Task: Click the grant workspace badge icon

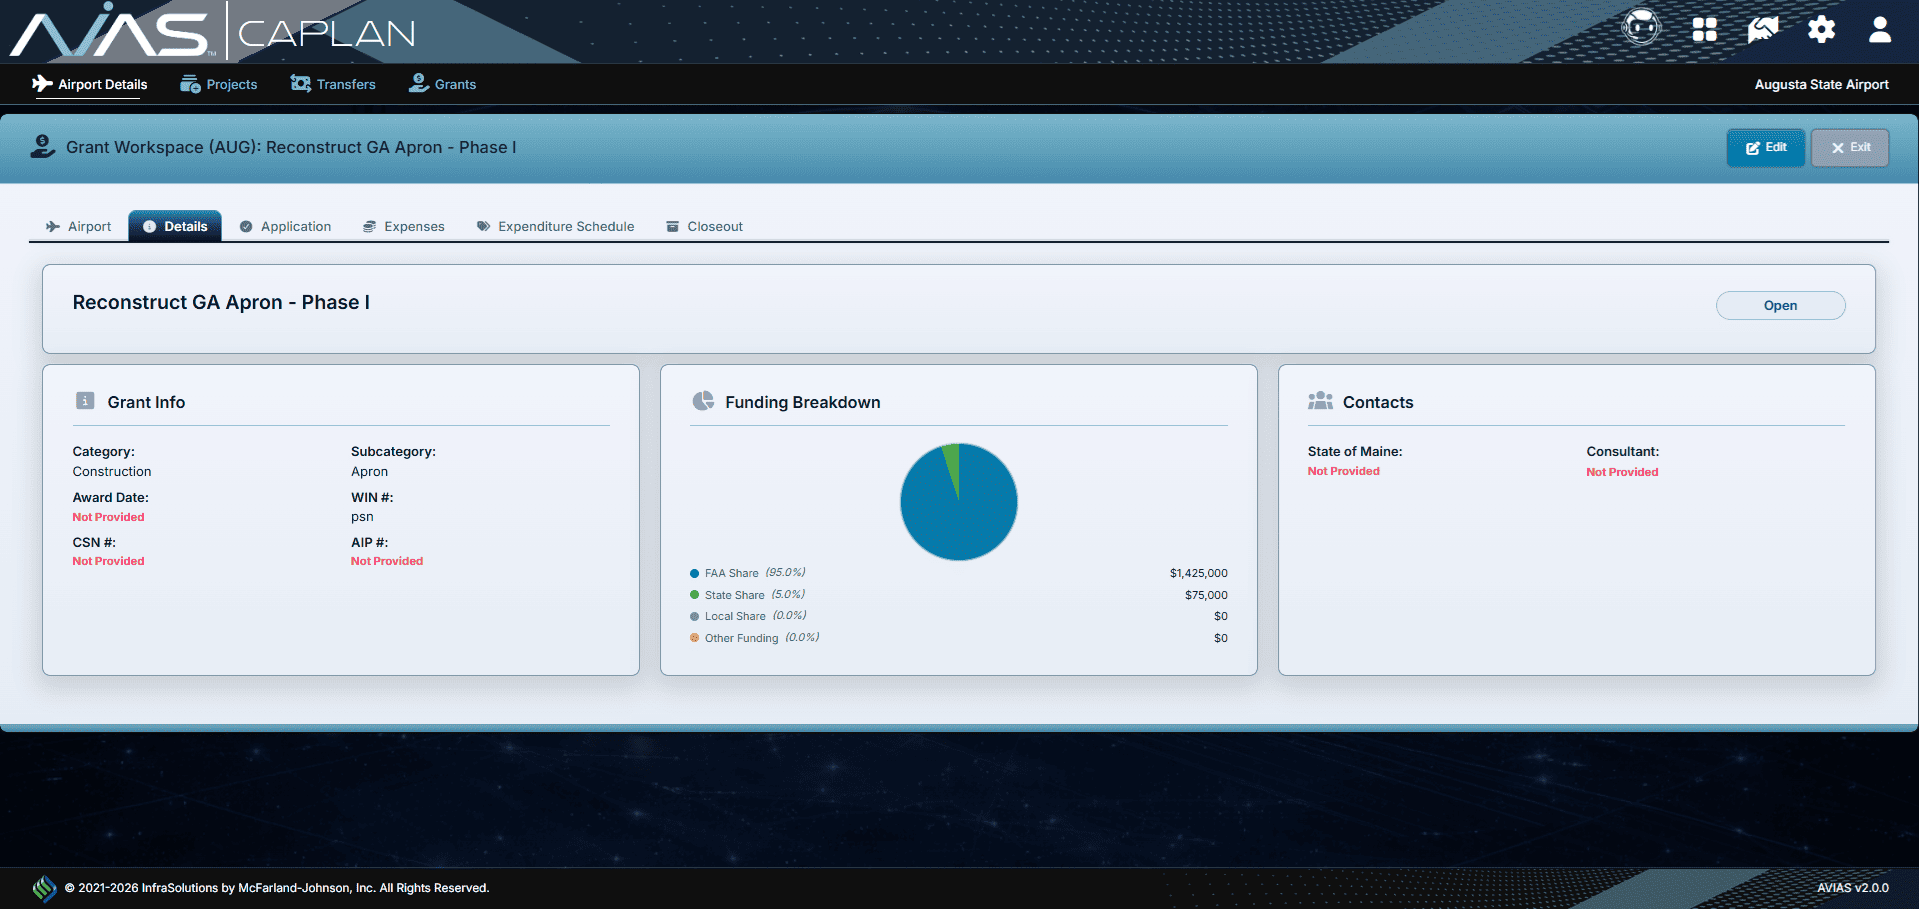Action: click(41, 146)
